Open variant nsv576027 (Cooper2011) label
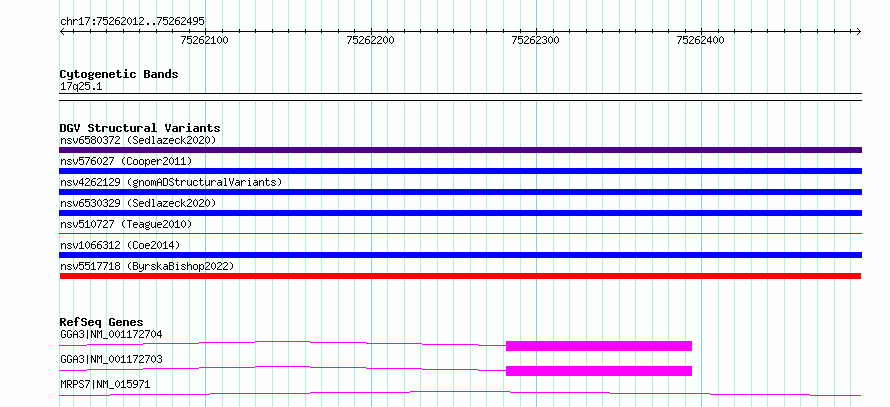 coord(126,161)
